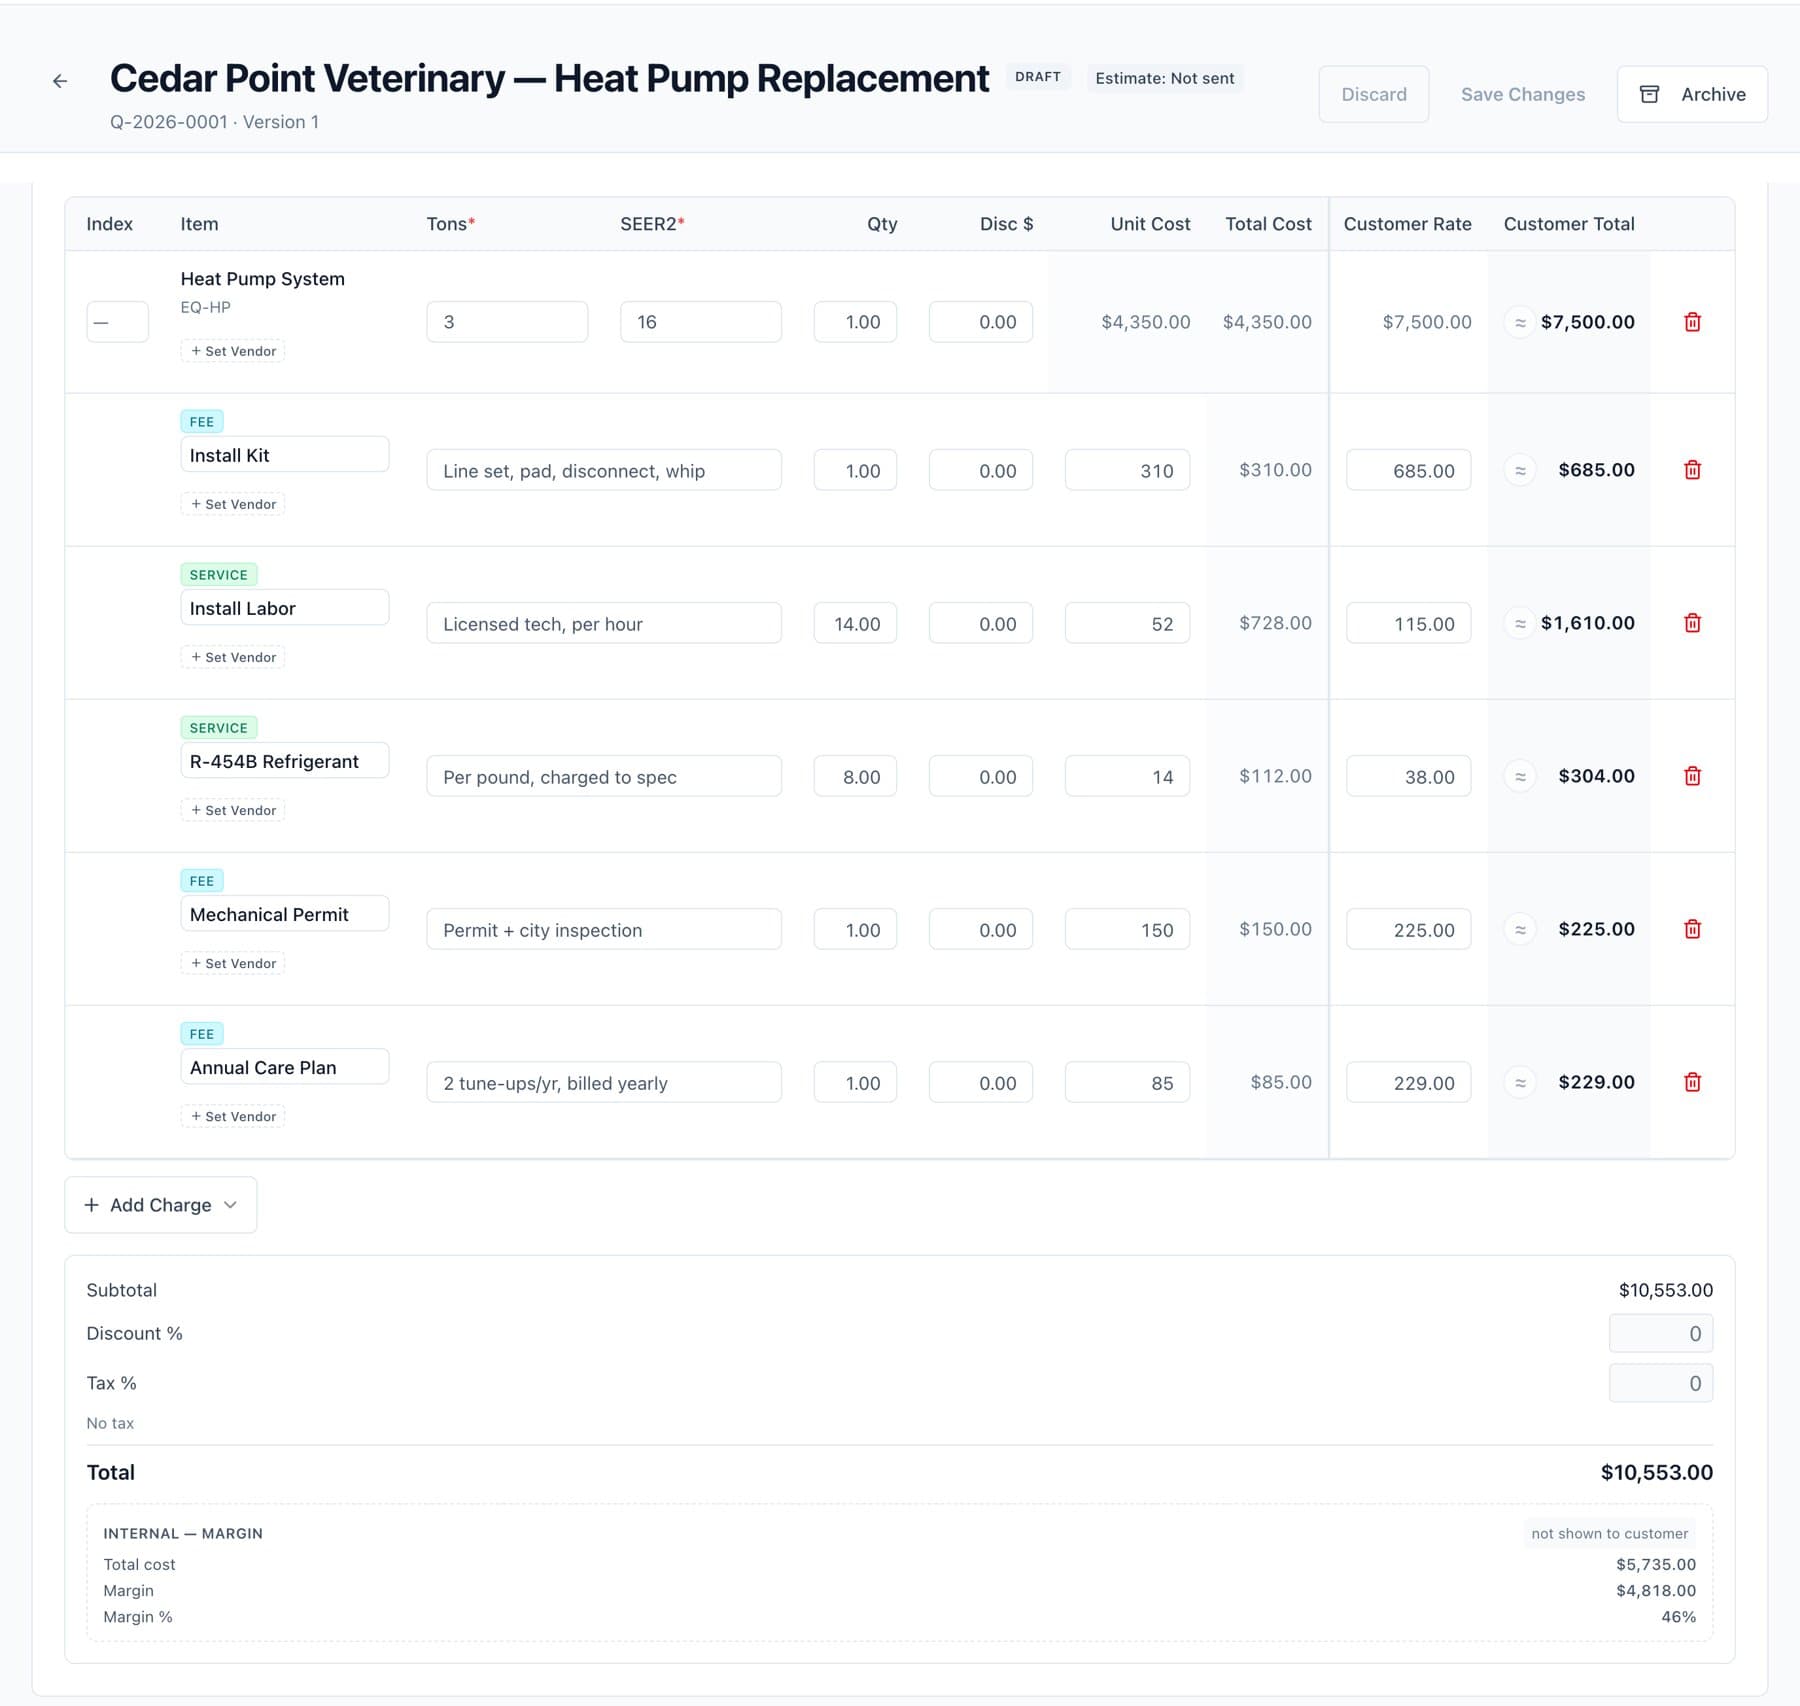Edit the SEER2 field showing 16
This screenshot has width=1800, height=1706.
(700, 322)
